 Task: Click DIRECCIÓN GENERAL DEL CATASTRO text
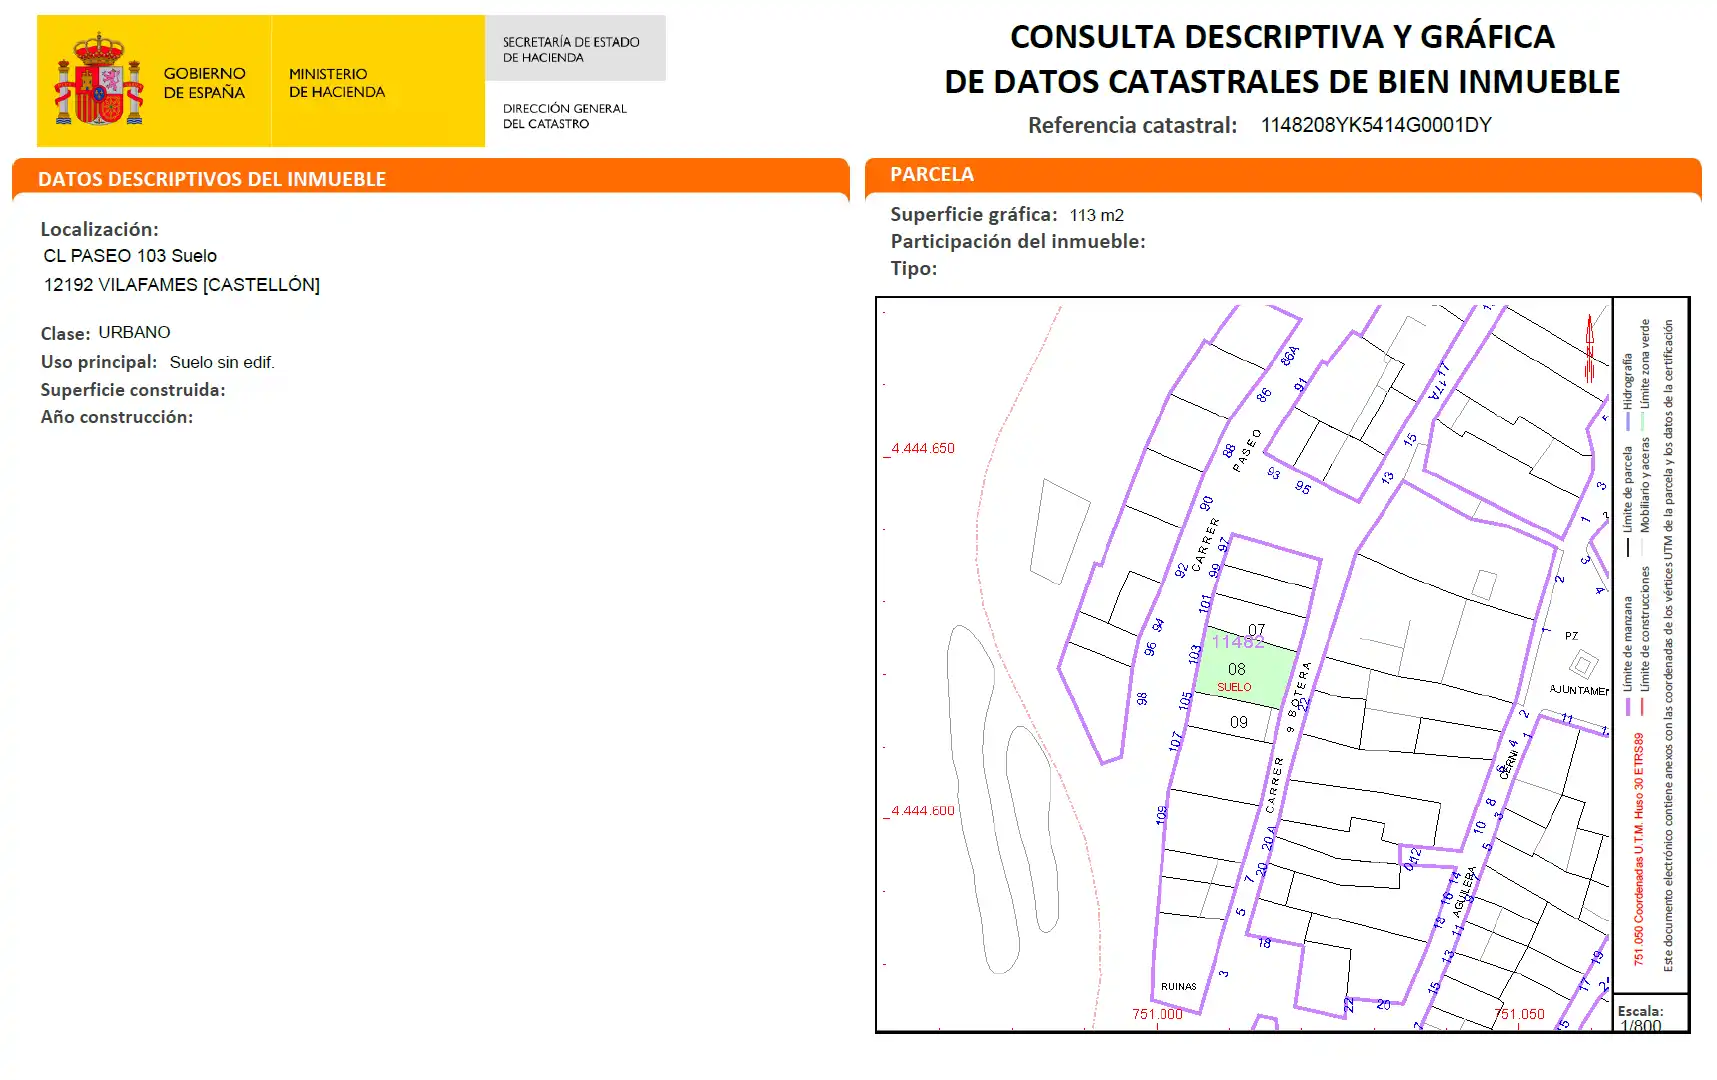pos(565,116)
